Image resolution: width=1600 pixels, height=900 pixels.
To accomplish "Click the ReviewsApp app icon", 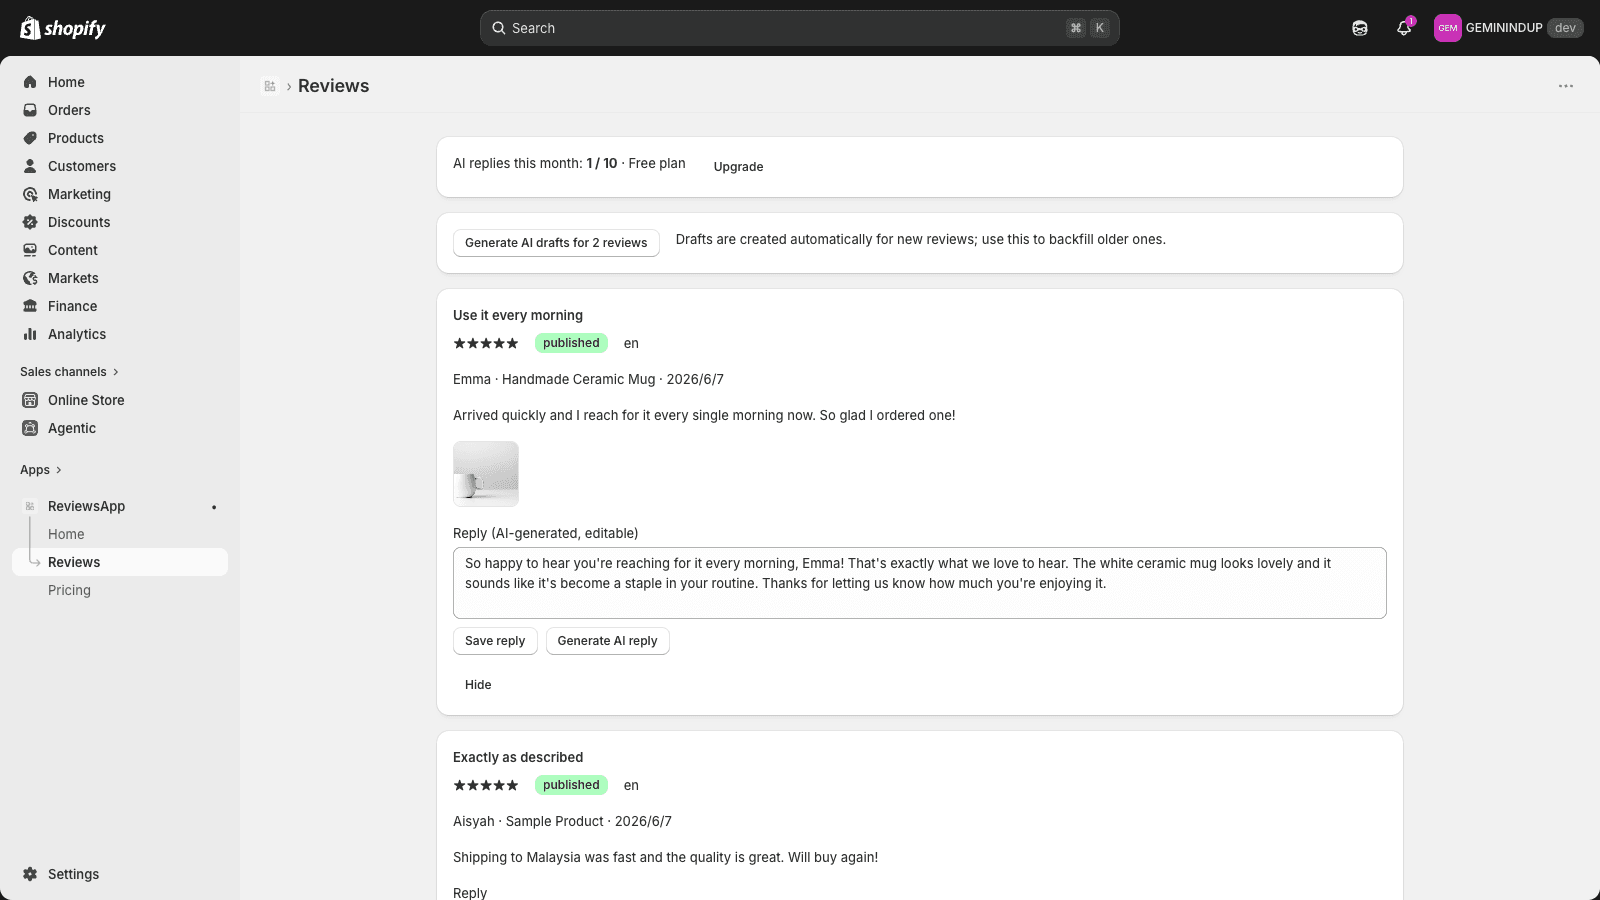I will [x=30, y=506].
